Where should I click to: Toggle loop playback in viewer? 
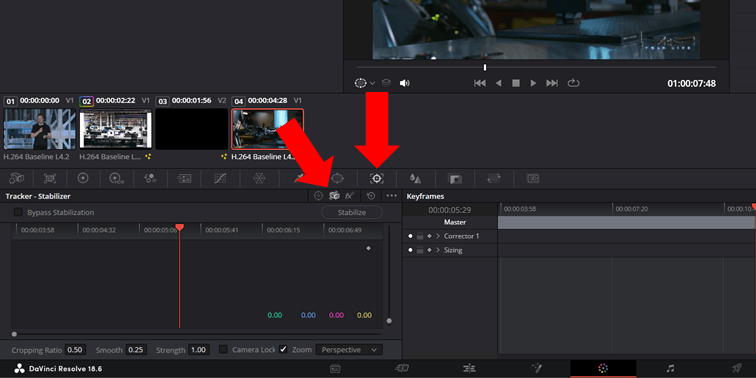pyautogui.click(x=573, y=83)
